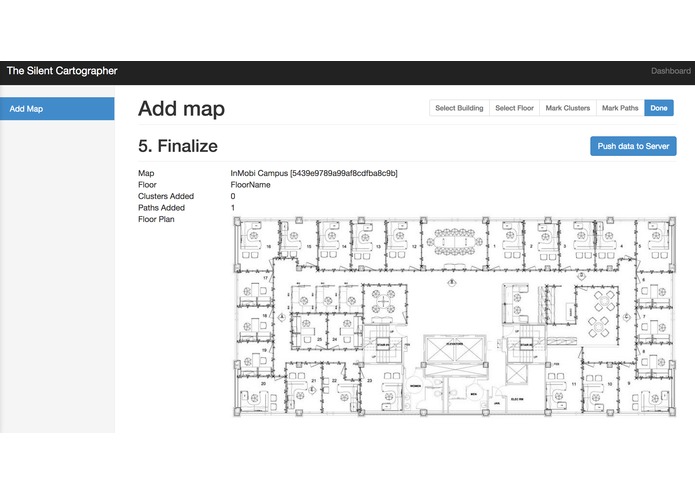This screenshot has width=695, height=494.
Task: Click hexagon marker B on the floor plan
Action: [x=452, y=282]
